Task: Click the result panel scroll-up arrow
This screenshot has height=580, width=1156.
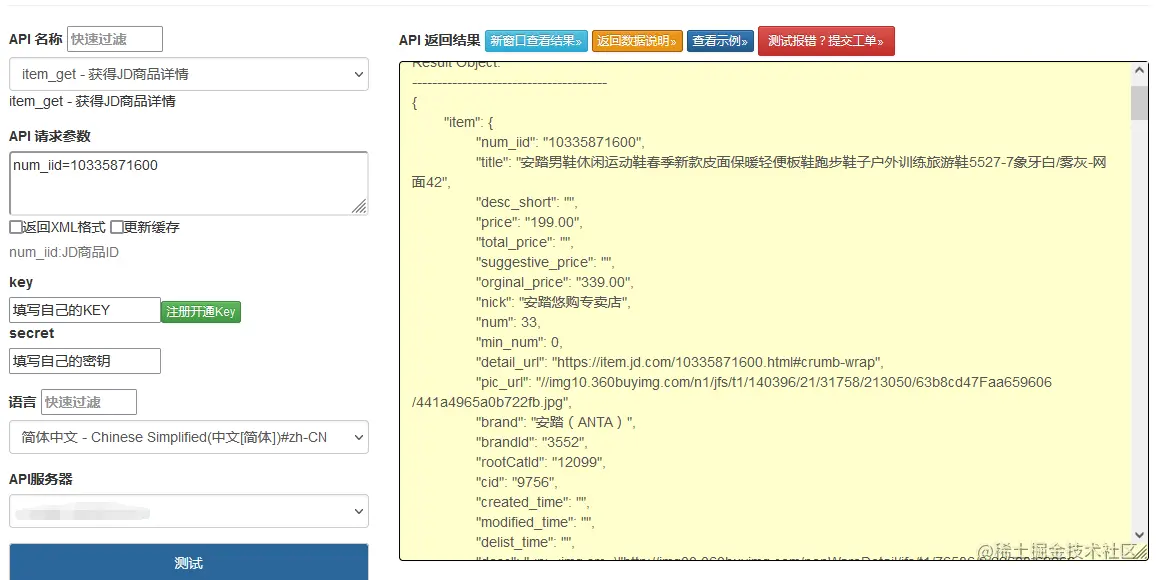Action: click(1139, 71)
